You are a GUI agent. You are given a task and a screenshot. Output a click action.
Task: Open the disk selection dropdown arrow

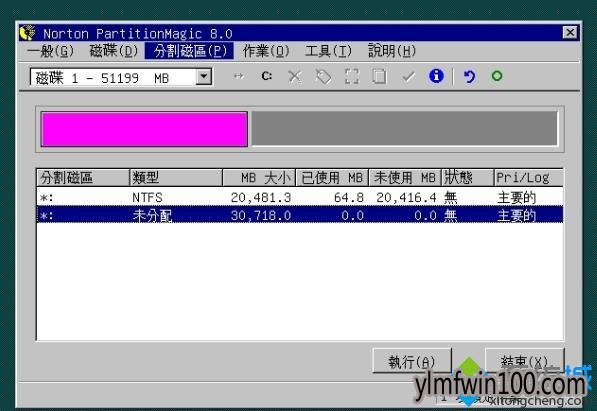(204, 77)
